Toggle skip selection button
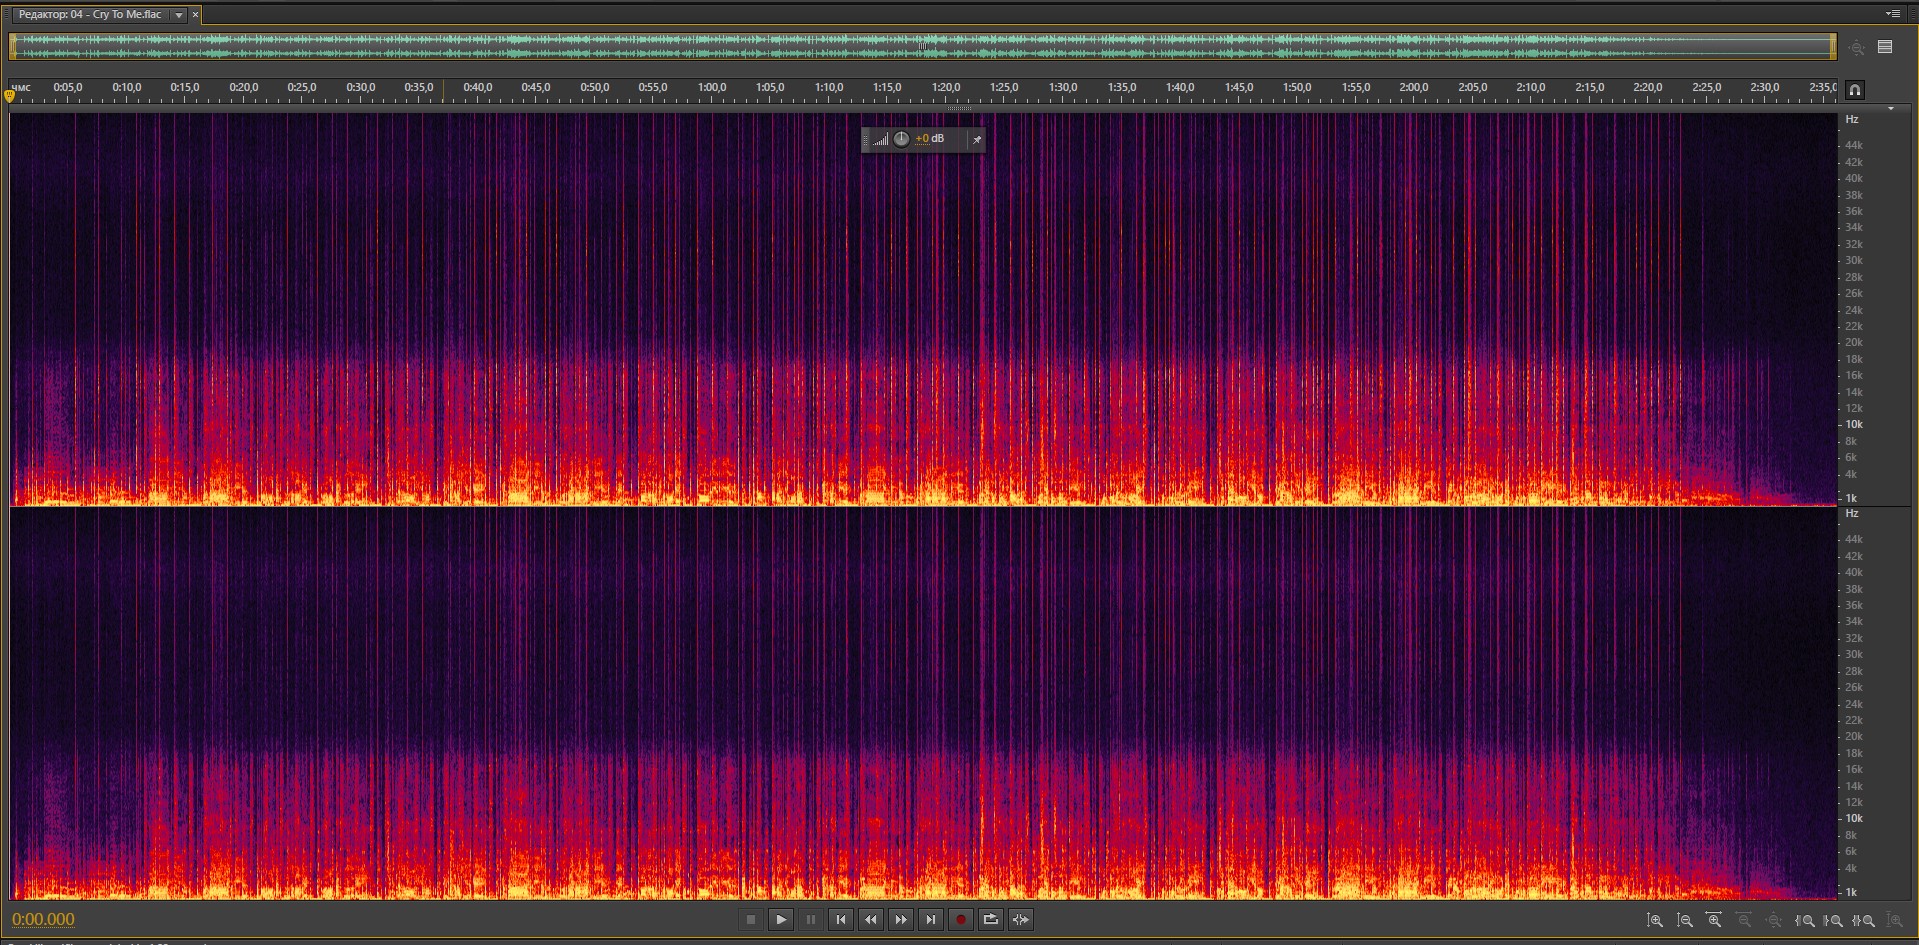Screen dimensions: 1919x945 [x=1020, y=920]
